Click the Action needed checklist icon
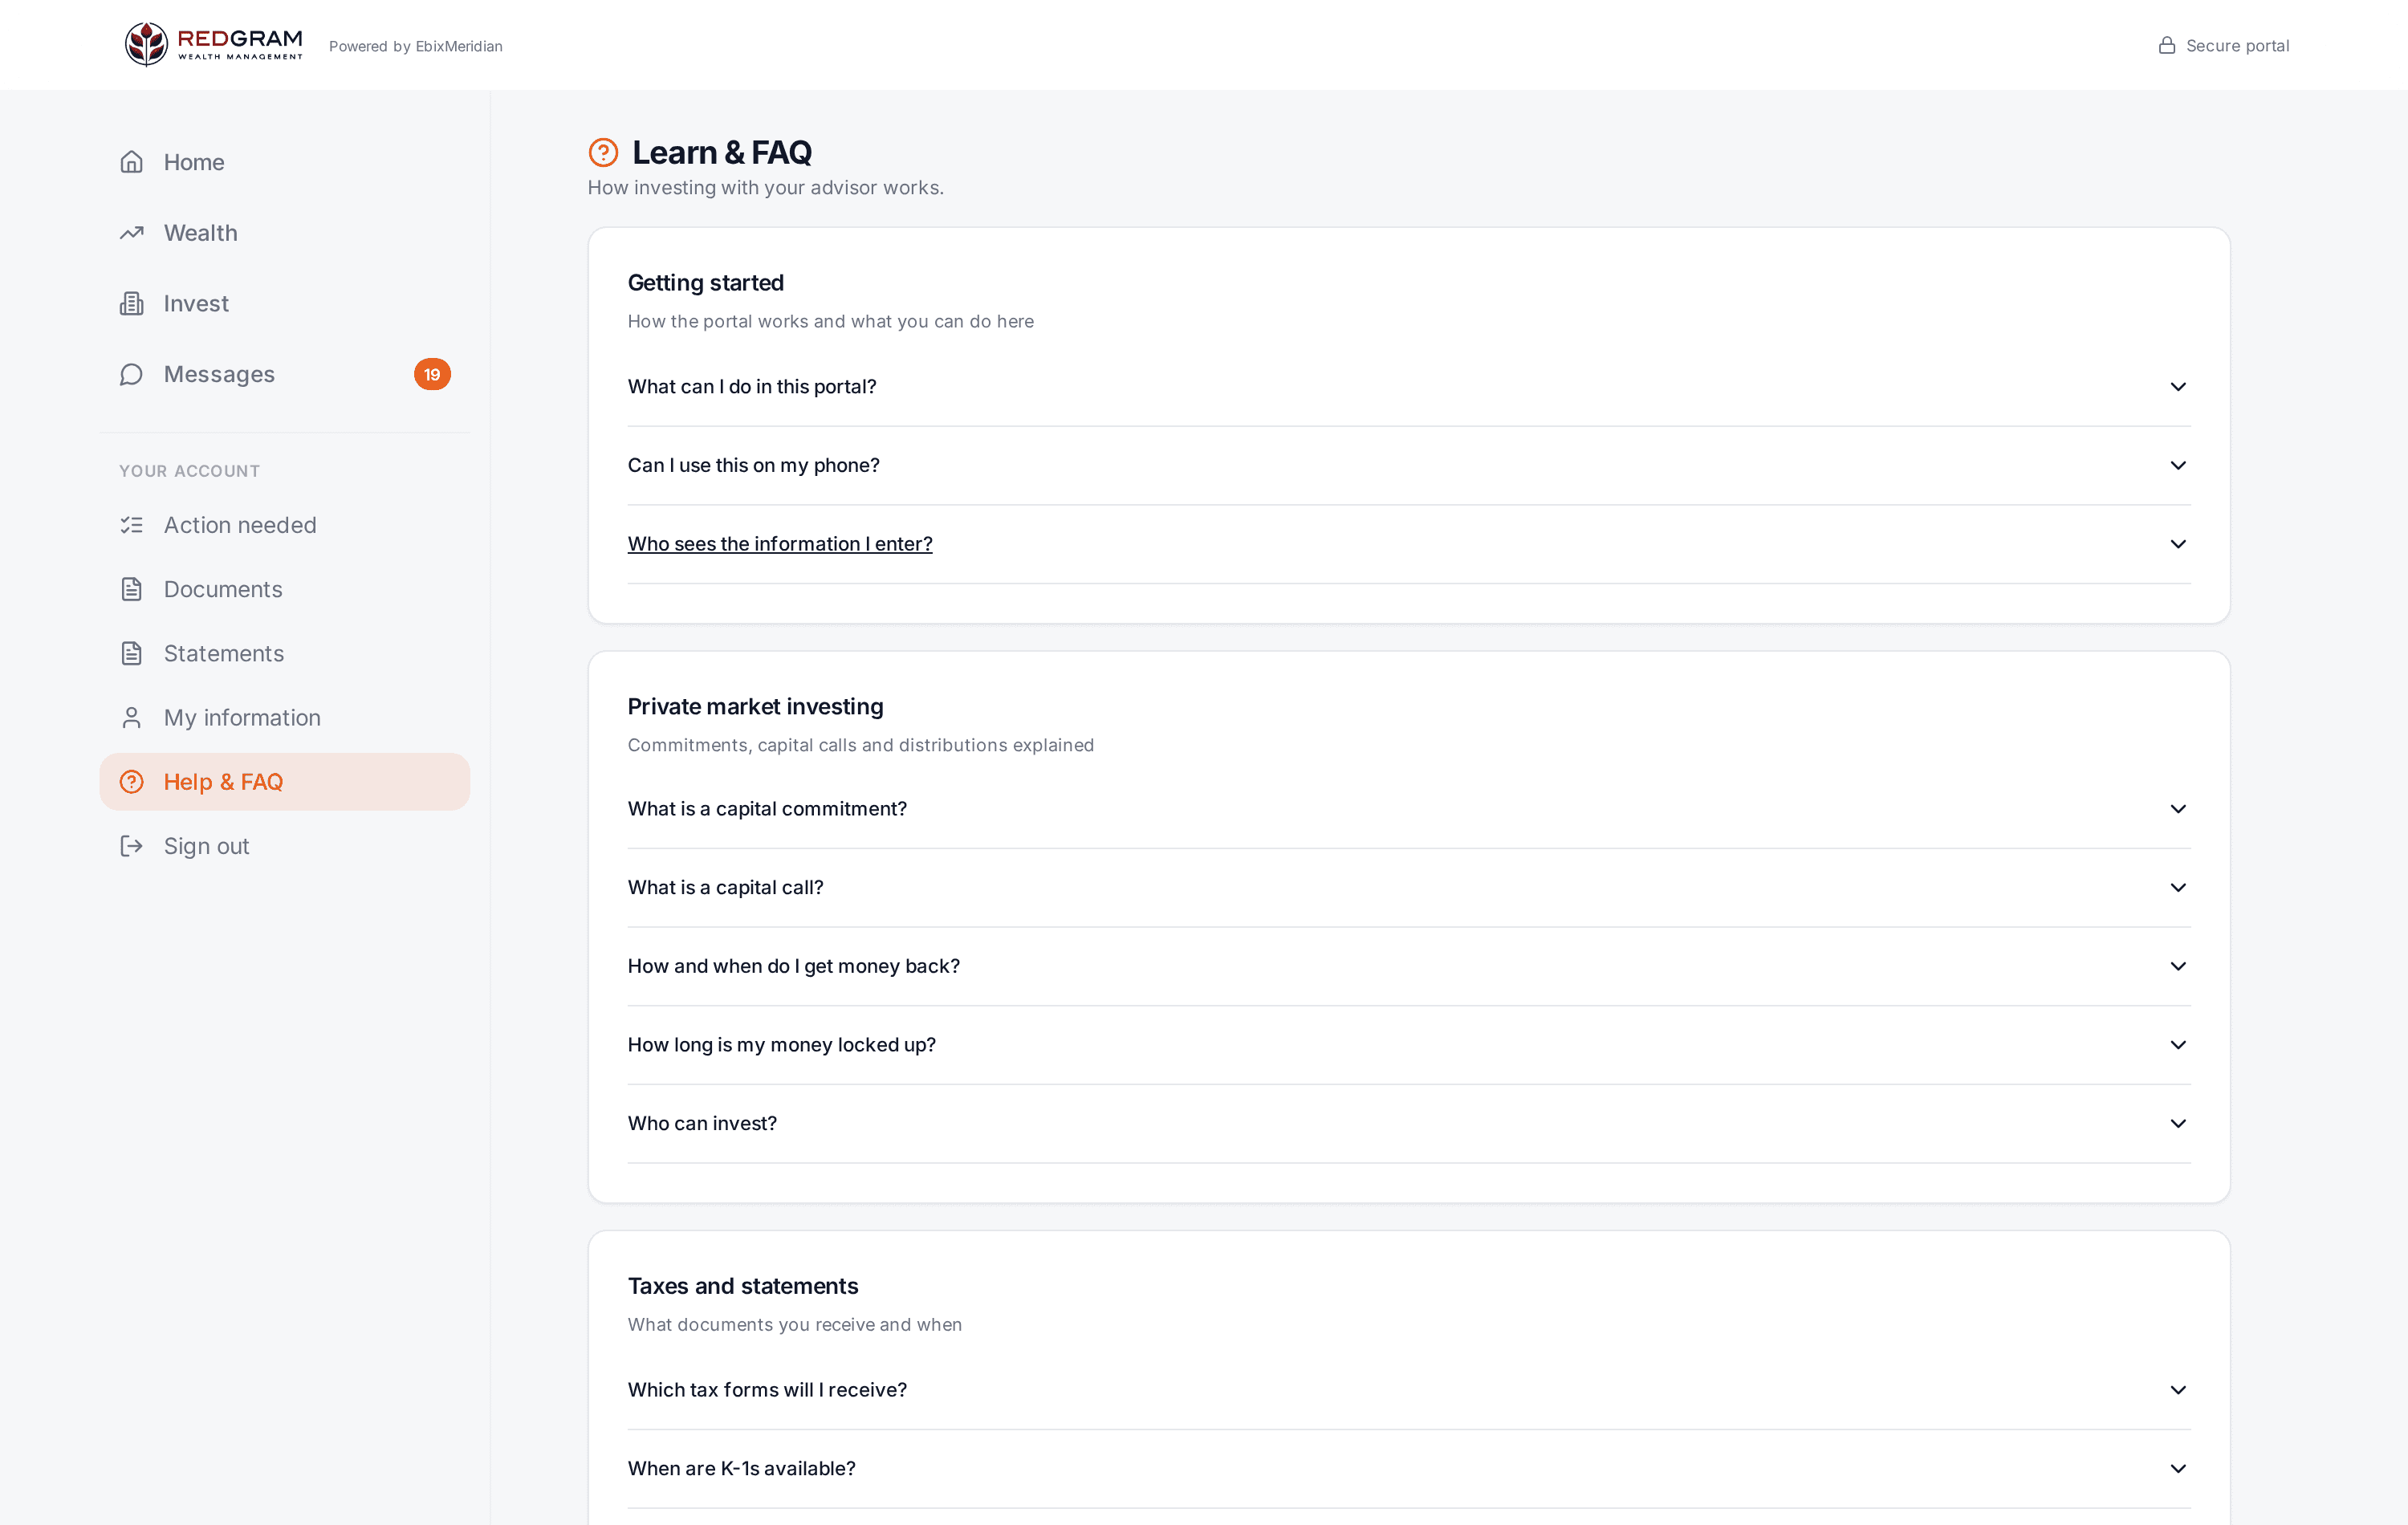Image resolution: width=2408 pixels, height=1525 pixels. pyautogui.click(x=132, y=525)
